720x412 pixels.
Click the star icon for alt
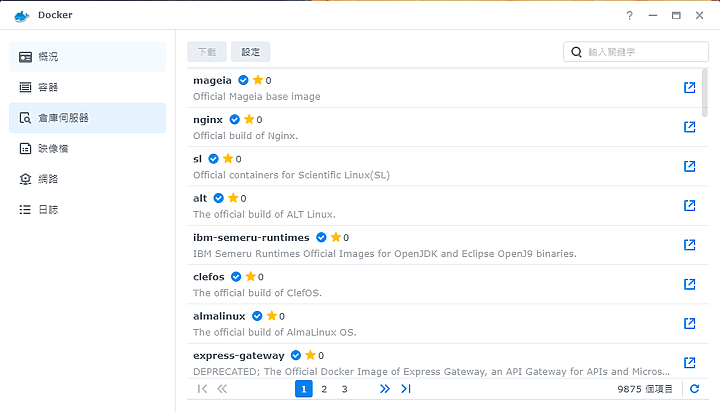233,198
